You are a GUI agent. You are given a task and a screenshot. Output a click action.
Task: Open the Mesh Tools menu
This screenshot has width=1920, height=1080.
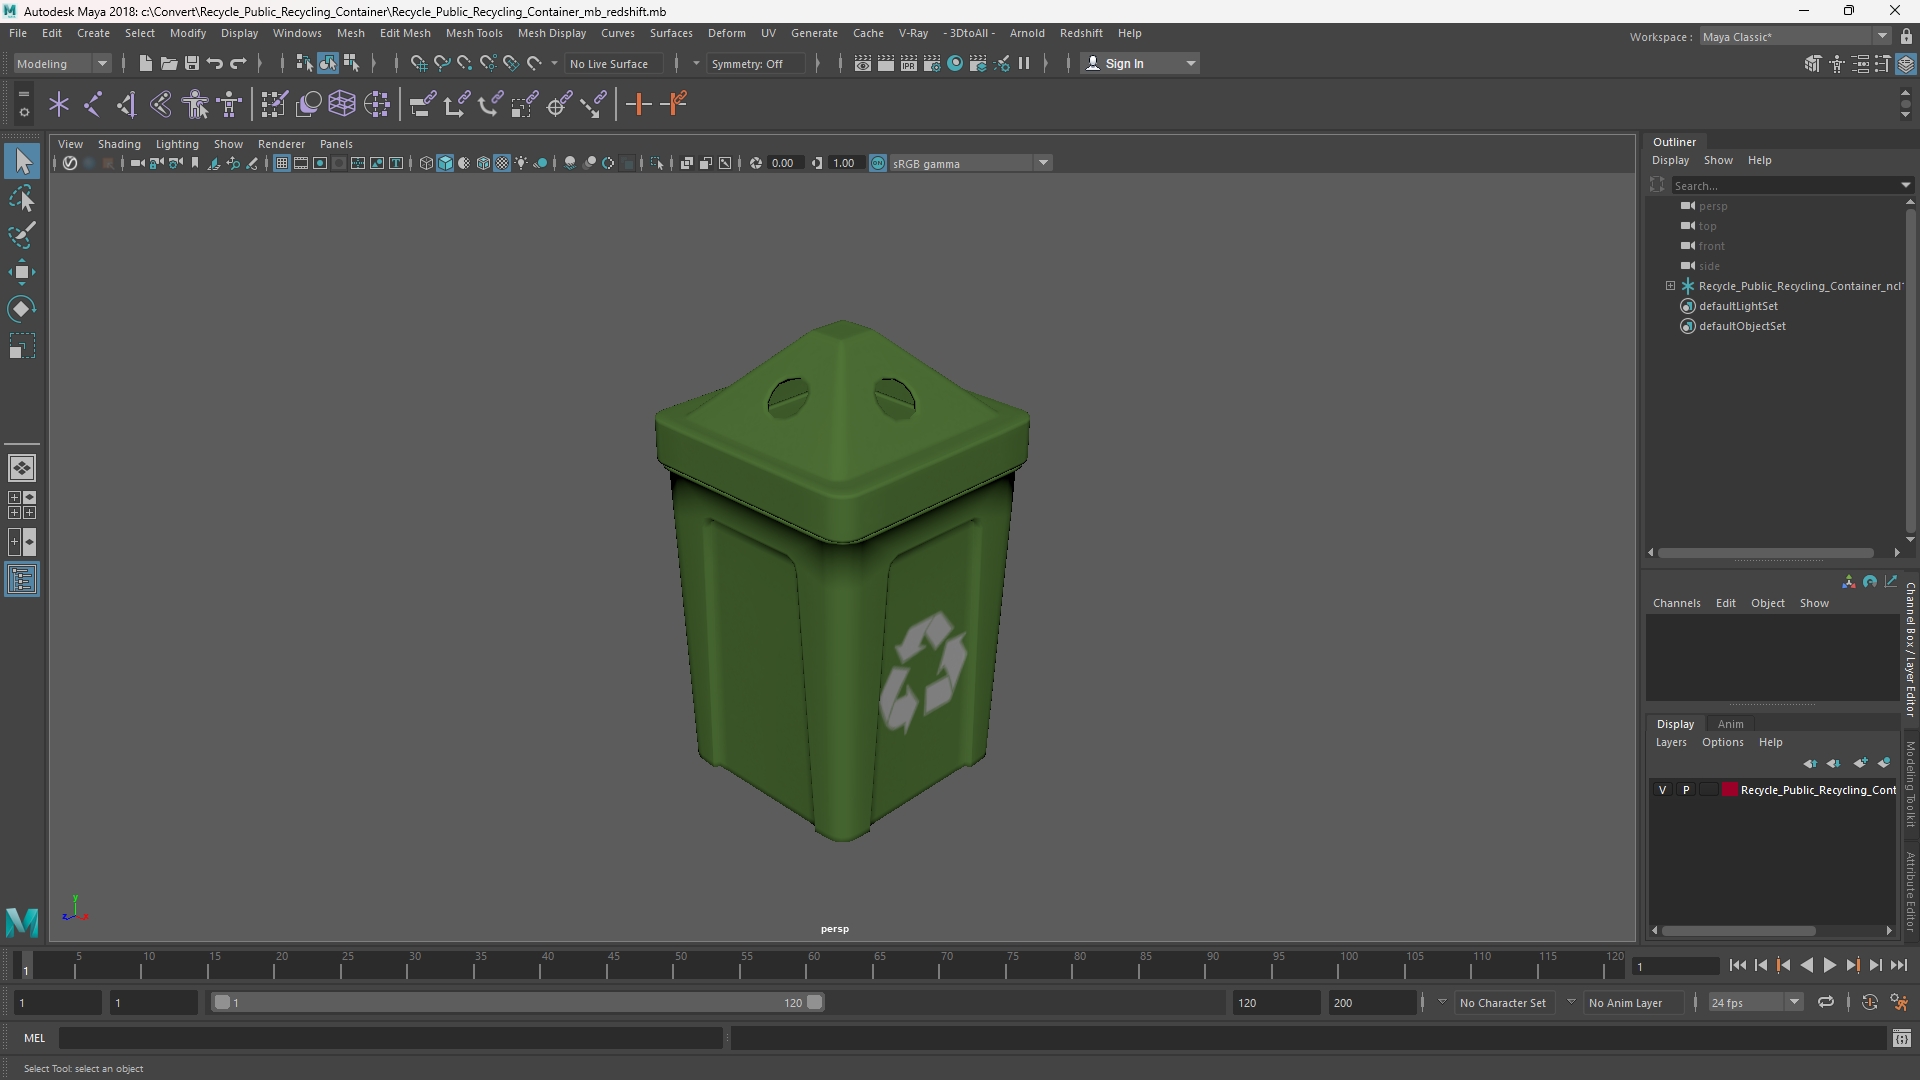pos(474,33)
